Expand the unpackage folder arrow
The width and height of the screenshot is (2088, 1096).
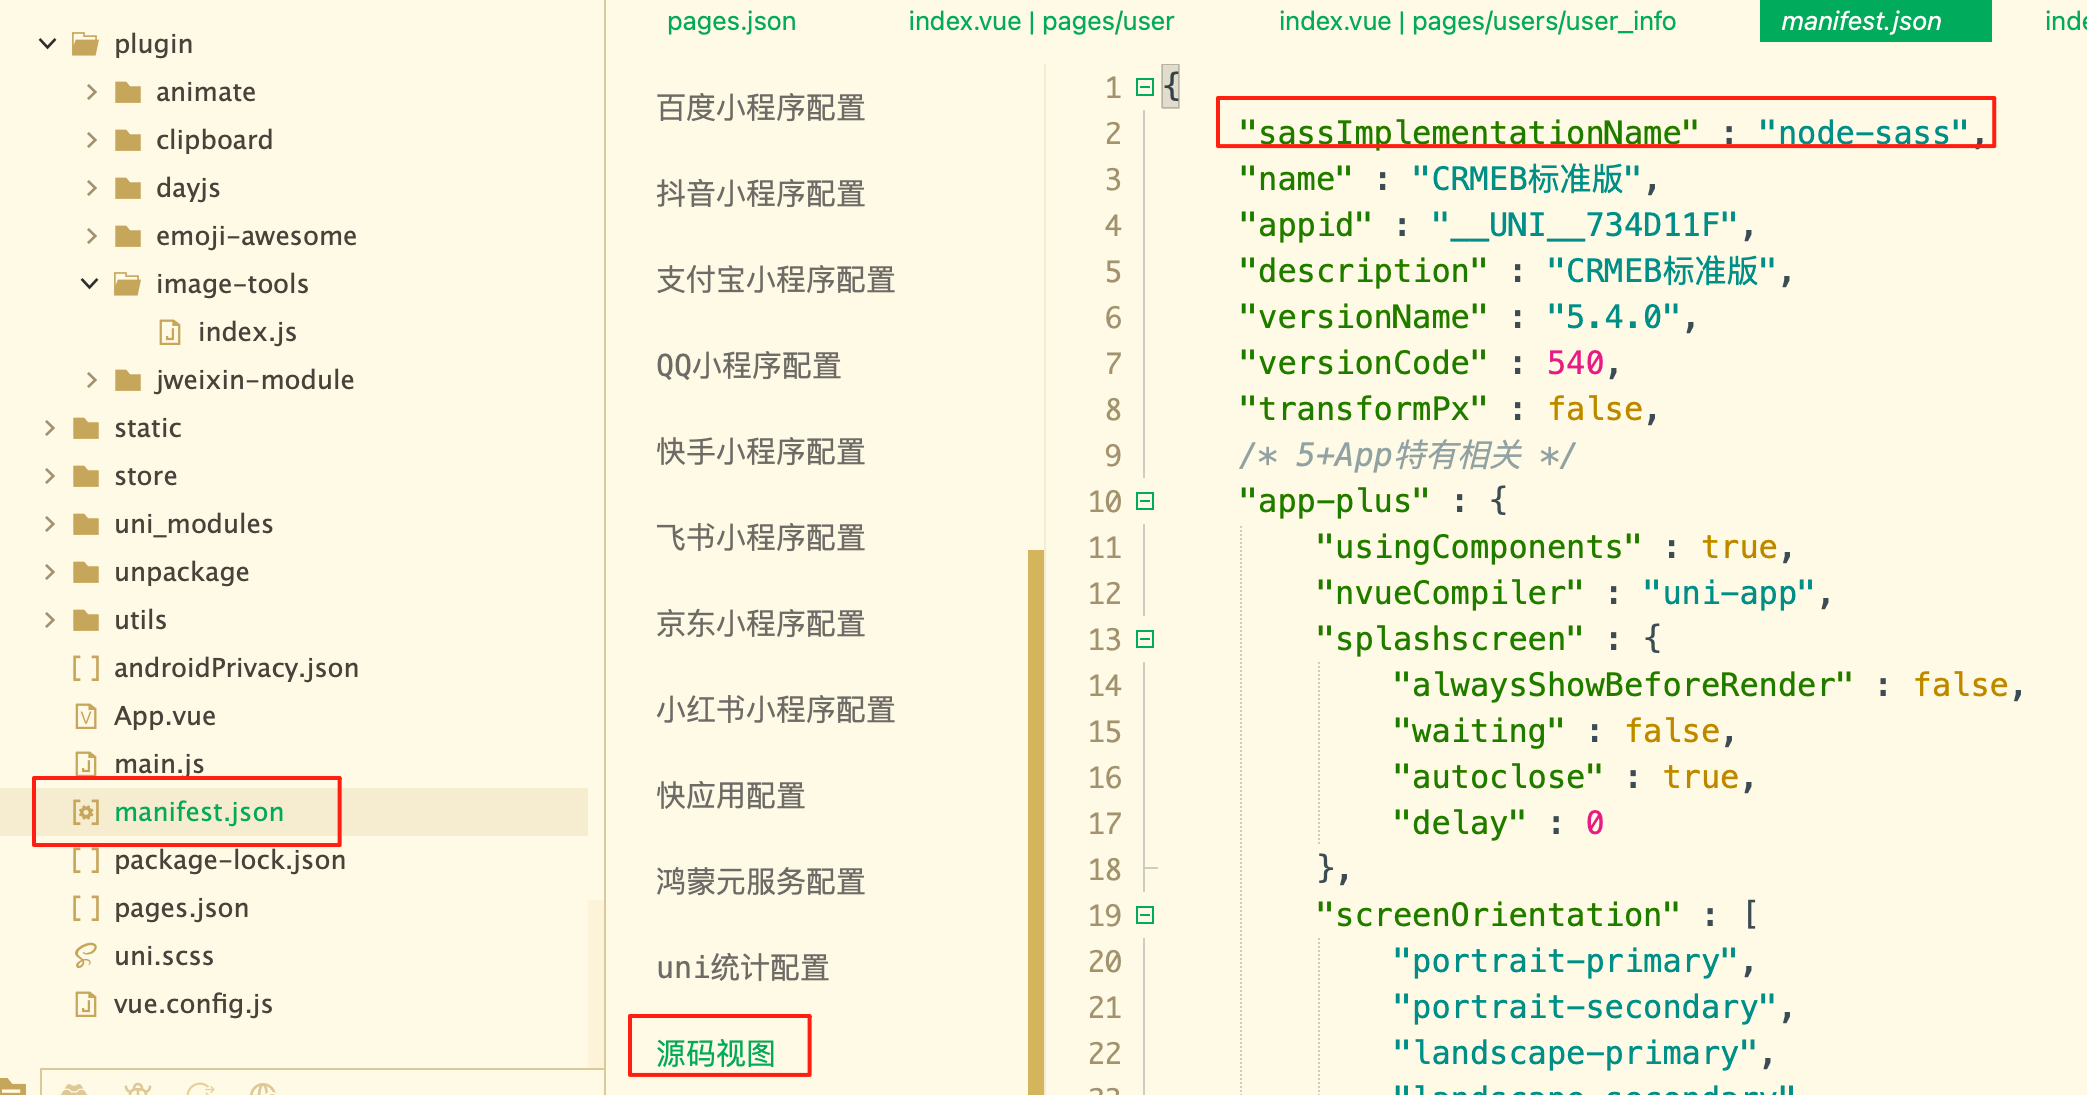(x=49, y=572)
